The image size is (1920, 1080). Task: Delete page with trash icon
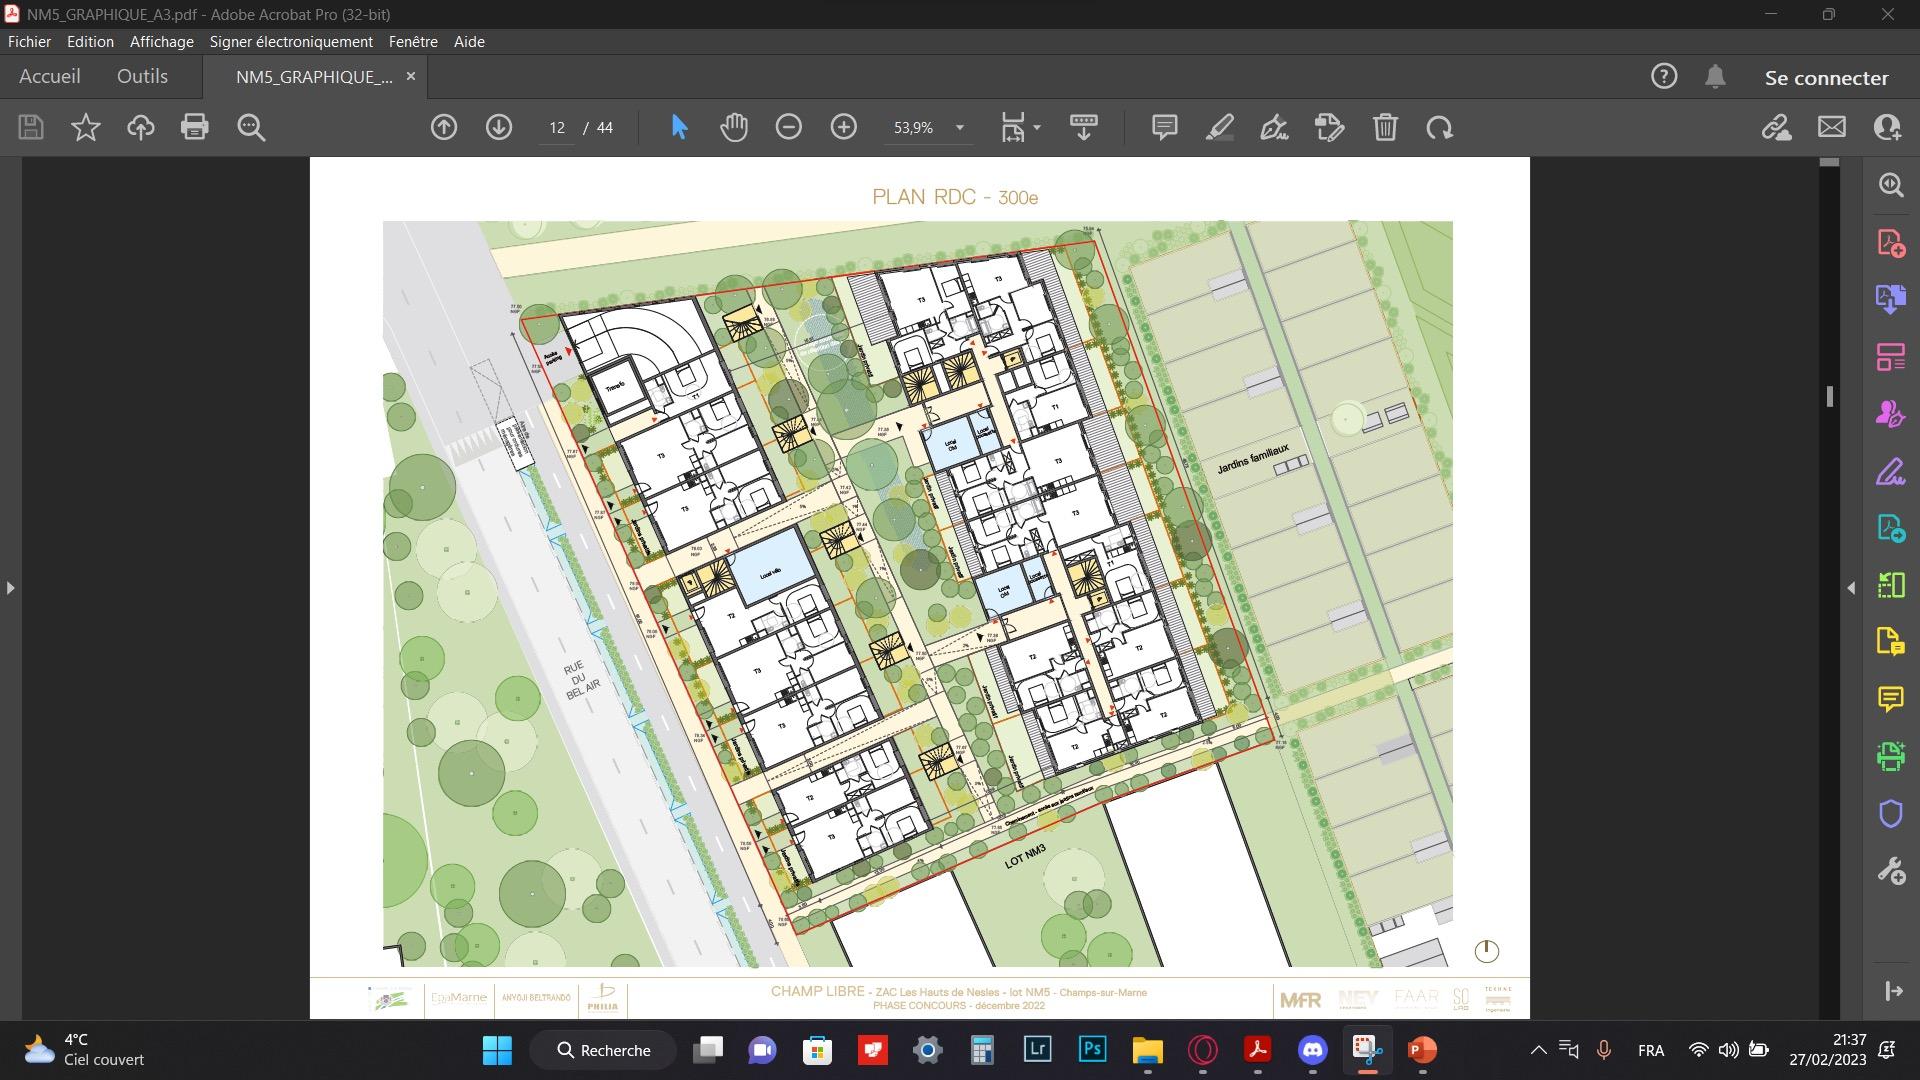(1385, 127)
